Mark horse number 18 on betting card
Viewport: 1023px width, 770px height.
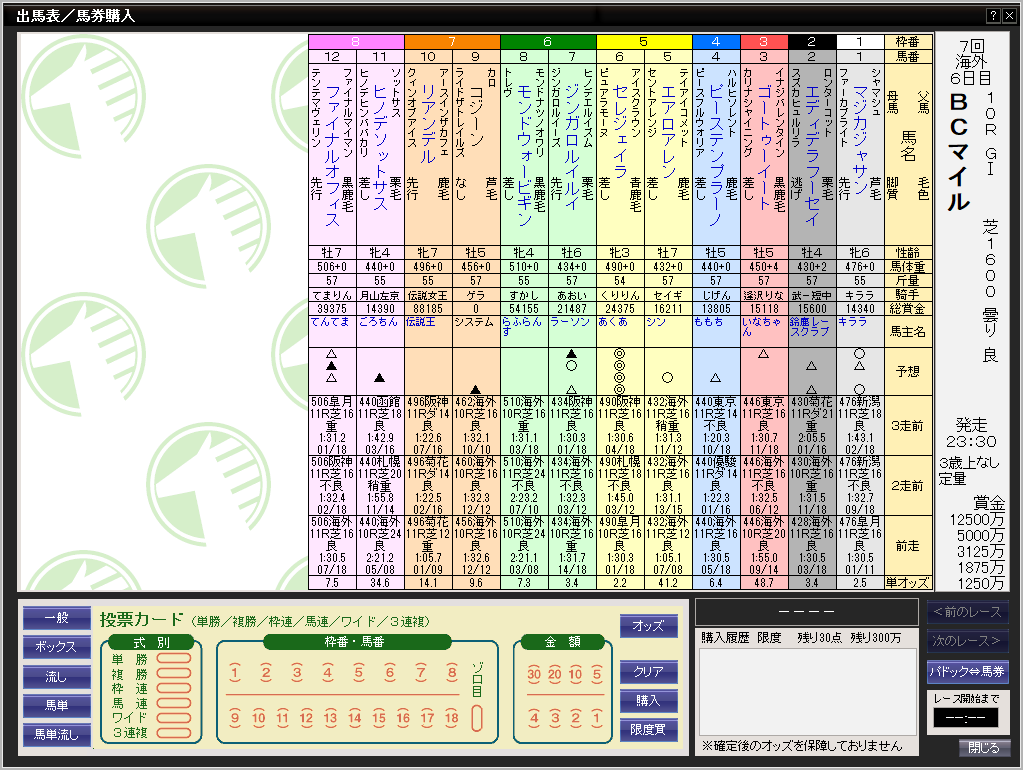451,718
